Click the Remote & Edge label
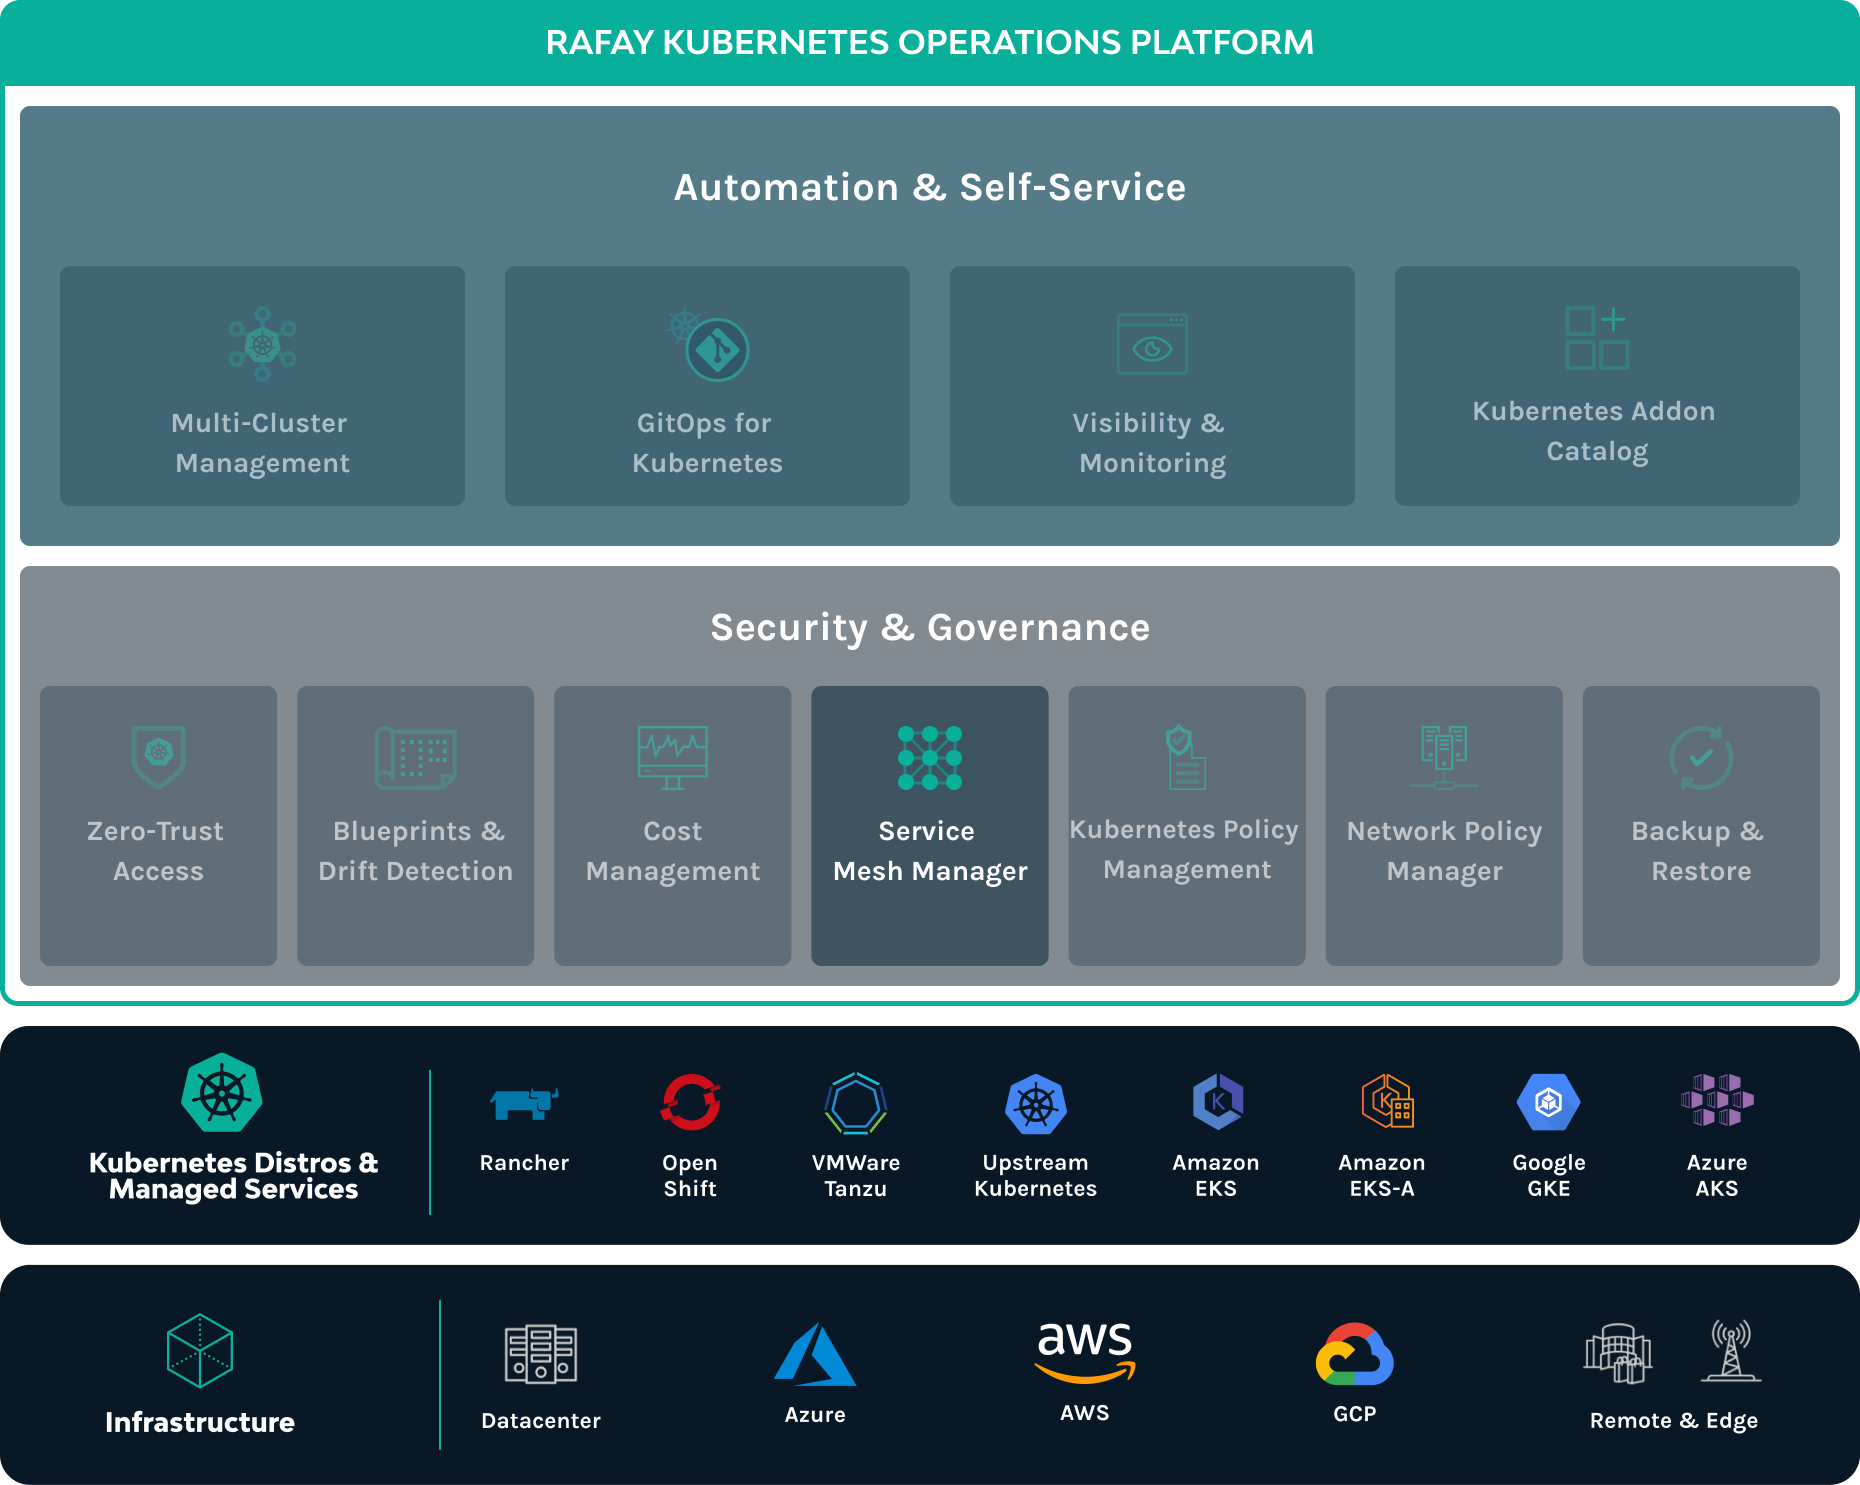The image size is (1860, 1485). (x=1674, y=1420)
